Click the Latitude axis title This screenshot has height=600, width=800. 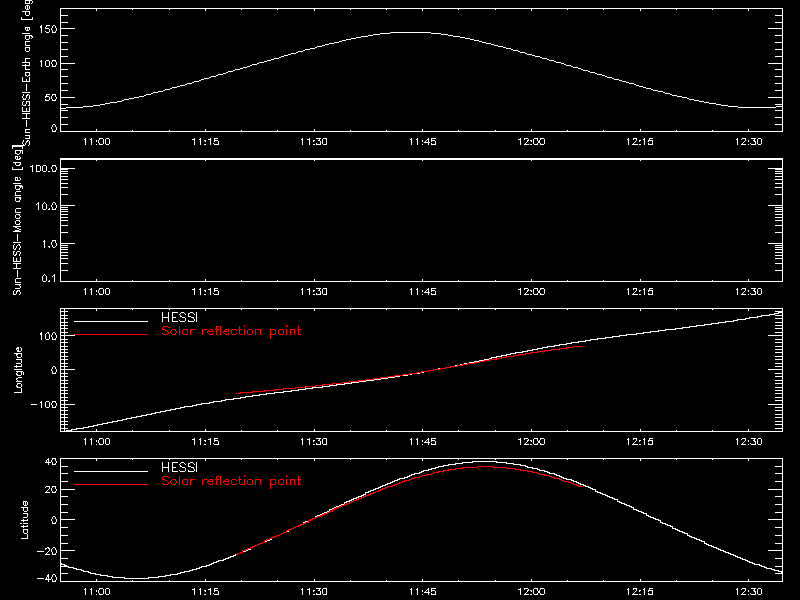click(x=24, y=520)
